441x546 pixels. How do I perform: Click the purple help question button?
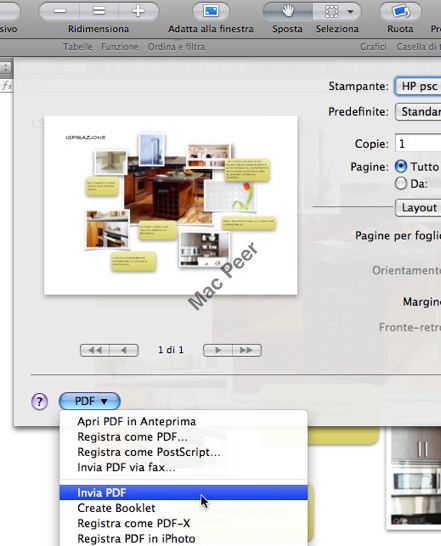coord(39,402)
